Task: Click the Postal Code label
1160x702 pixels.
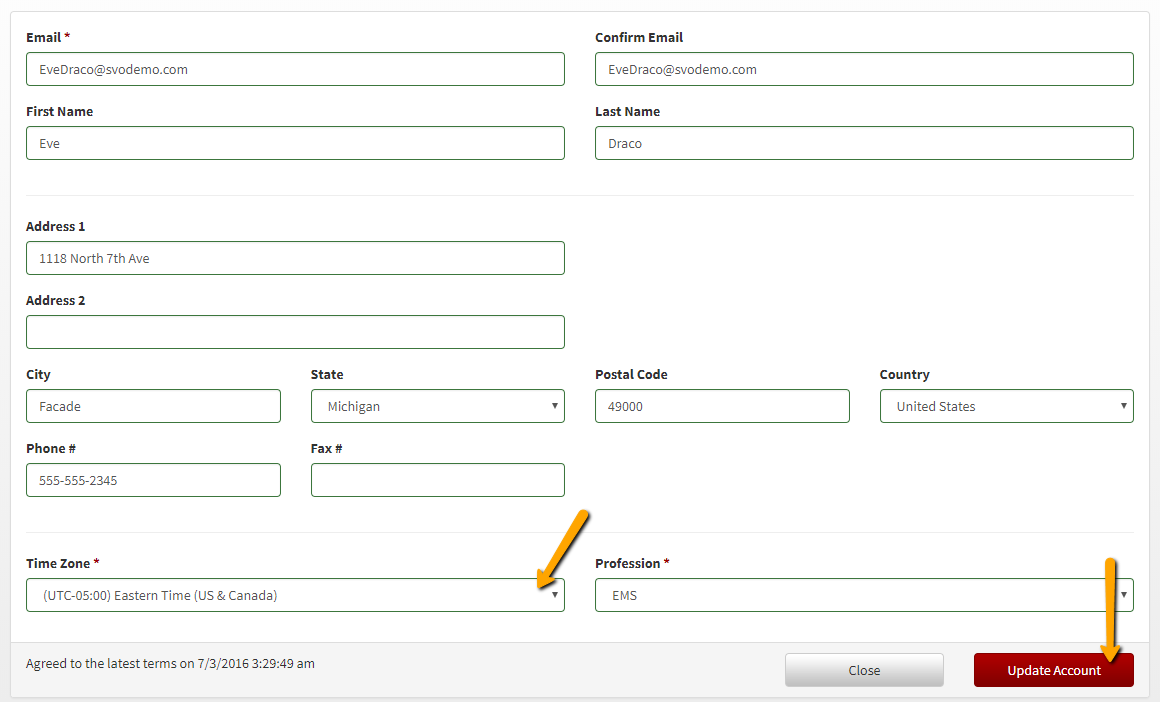Action: [x=631, y=374]
